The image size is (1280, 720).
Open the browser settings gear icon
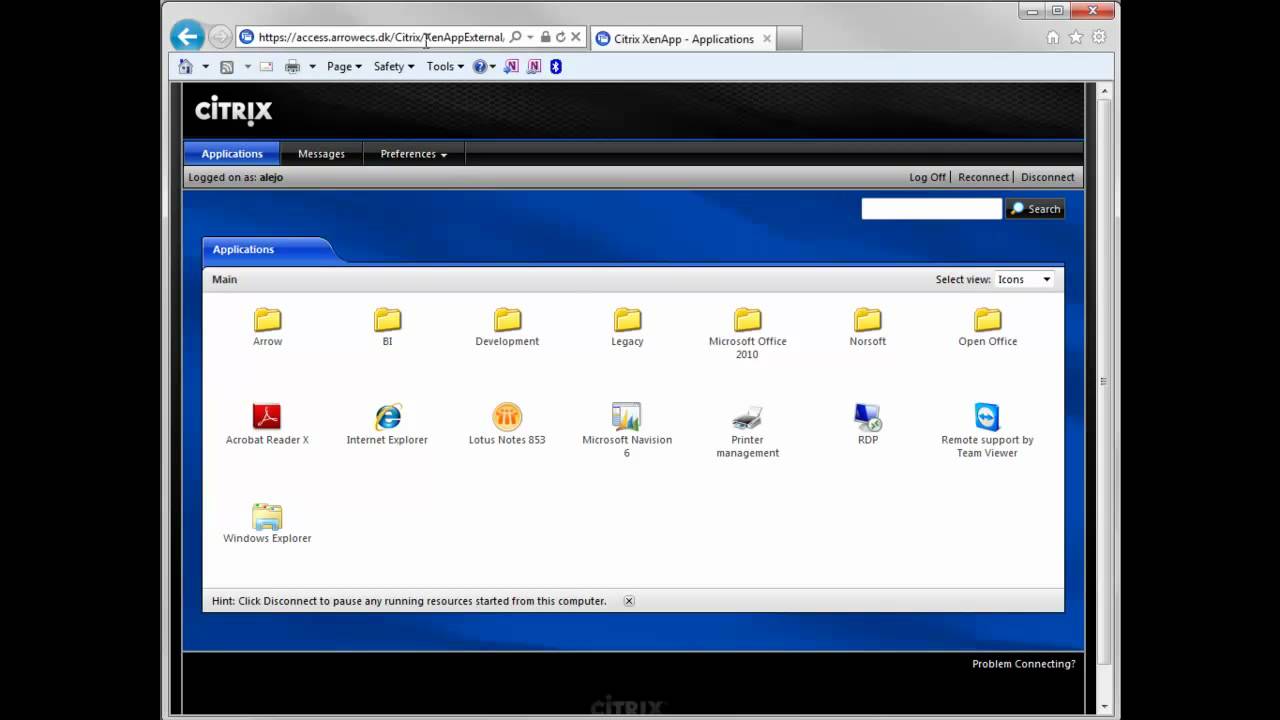click(x=1099, y=37)
